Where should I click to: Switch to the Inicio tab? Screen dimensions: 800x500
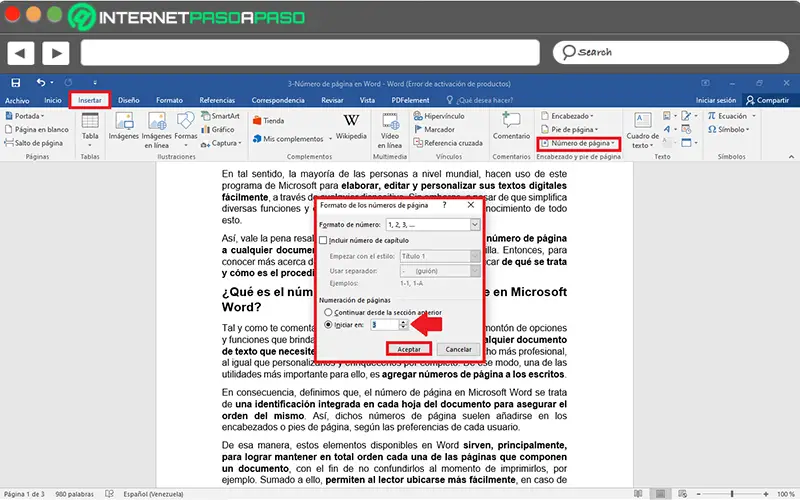tap(53, 101)
